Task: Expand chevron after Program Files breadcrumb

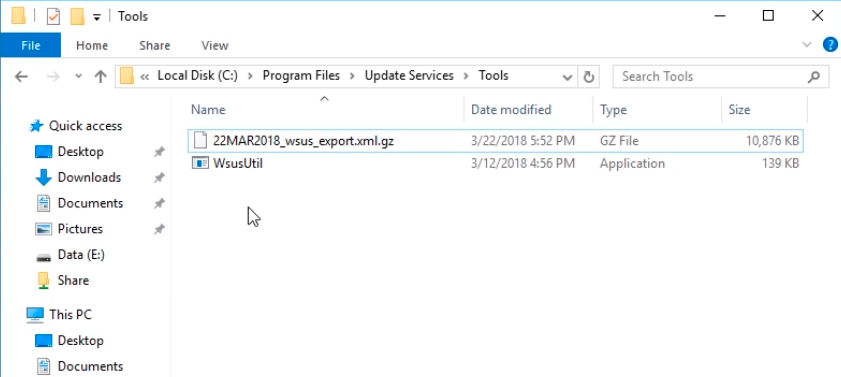Action: click(x=352, y=76)
